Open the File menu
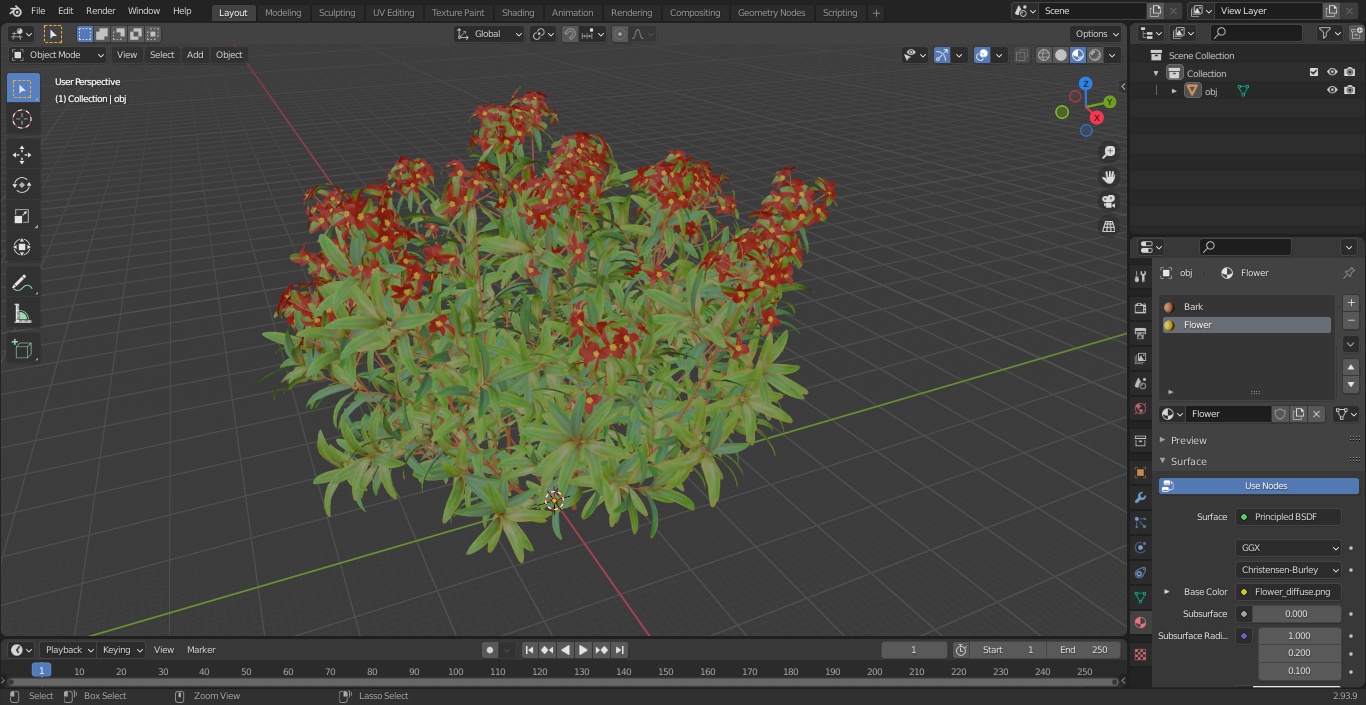Viewport: 1366px width, 705px height. [37, 11]
